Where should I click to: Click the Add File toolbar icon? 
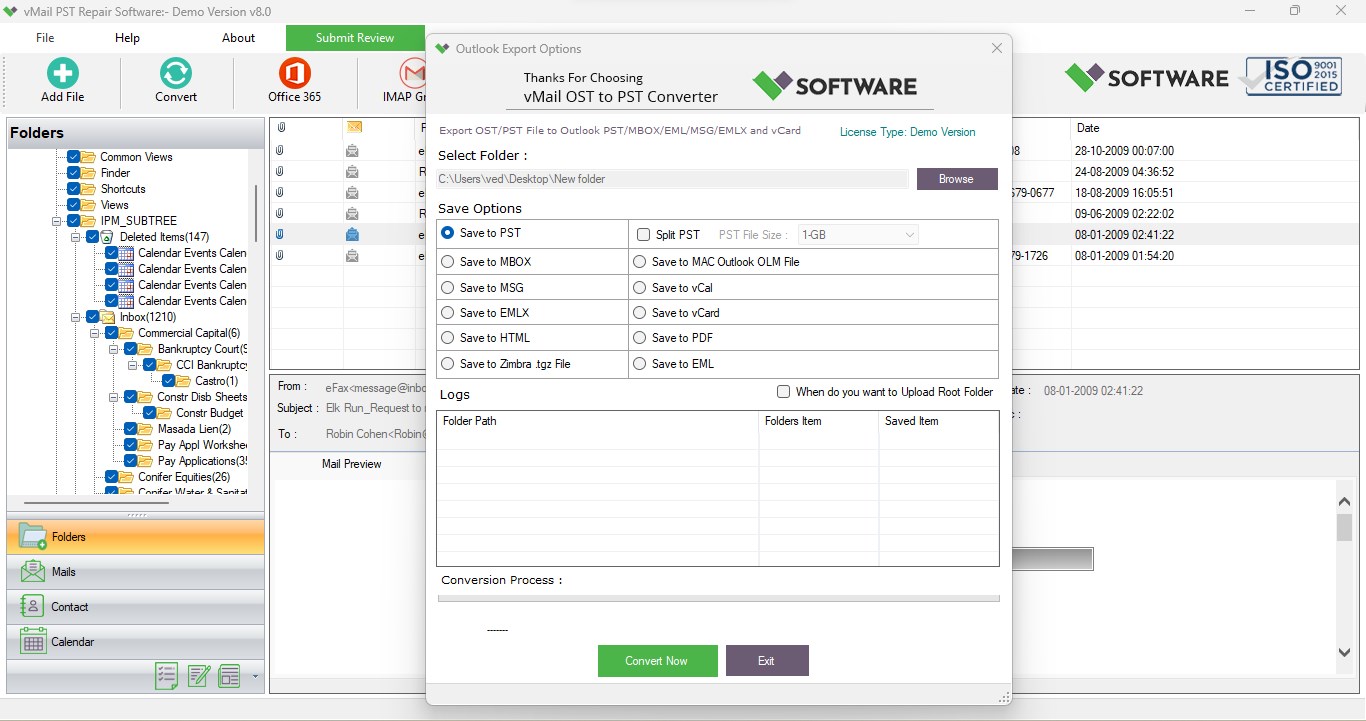pyautogui.click(x=62, y=73)
